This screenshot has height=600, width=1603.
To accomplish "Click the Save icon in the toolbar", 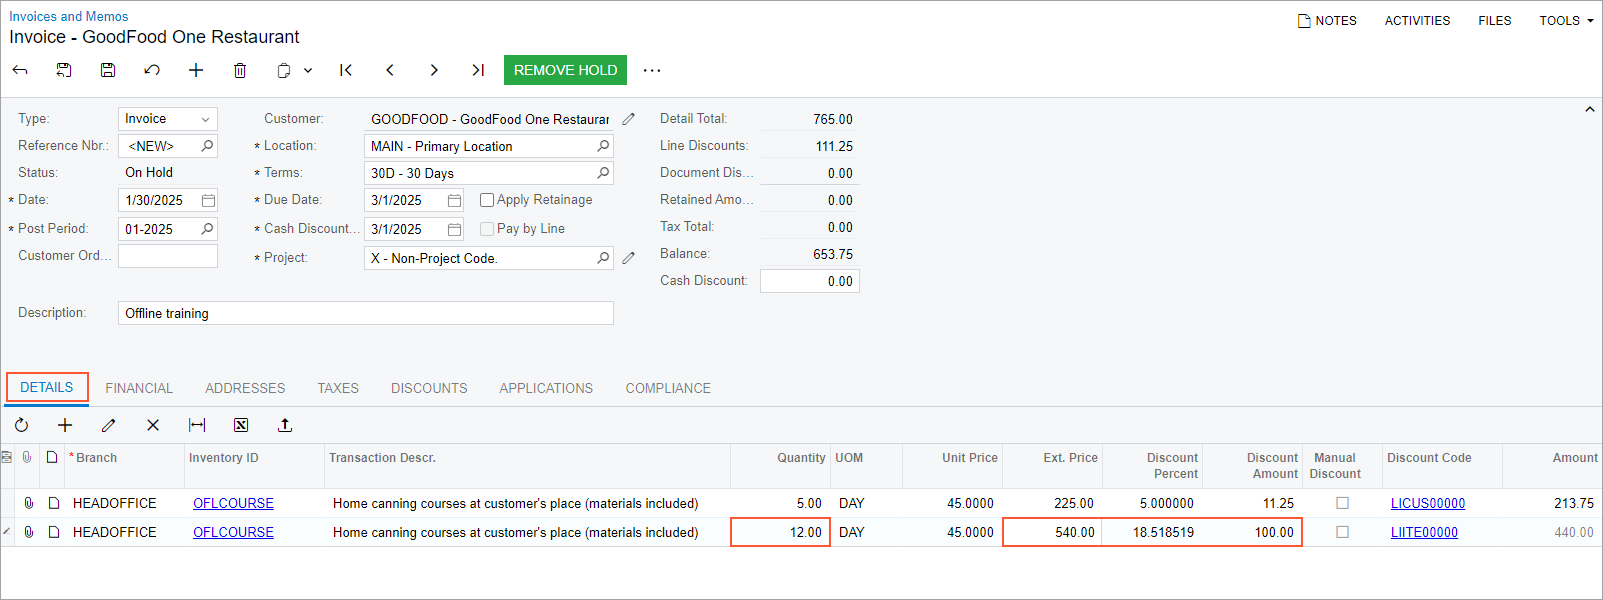I will [x=108, y=70].
